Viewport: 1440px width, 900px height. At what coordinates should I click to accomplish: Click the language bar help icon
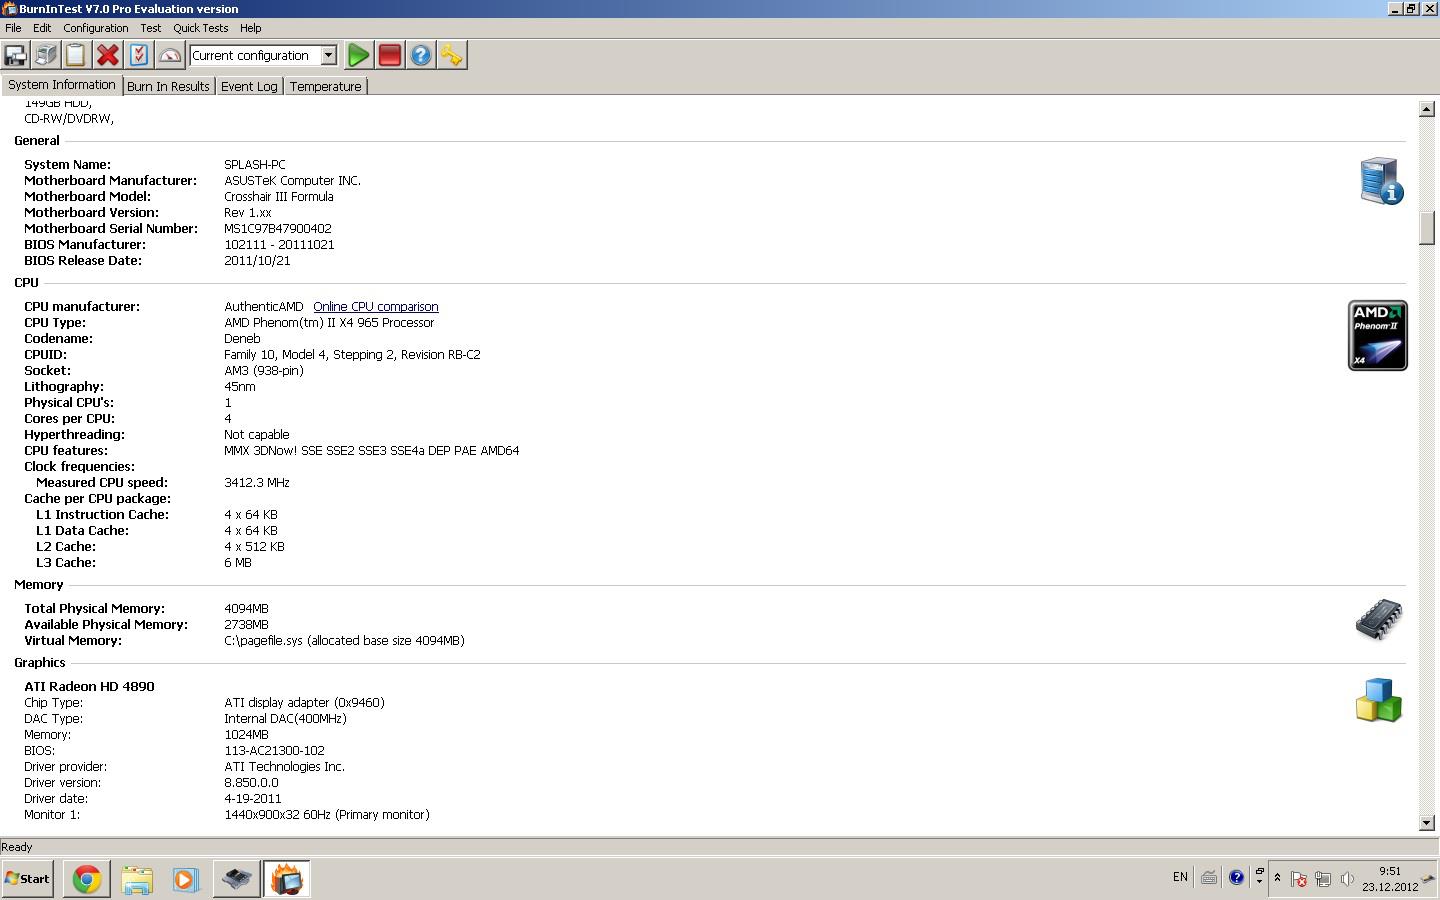[1237, 877]
